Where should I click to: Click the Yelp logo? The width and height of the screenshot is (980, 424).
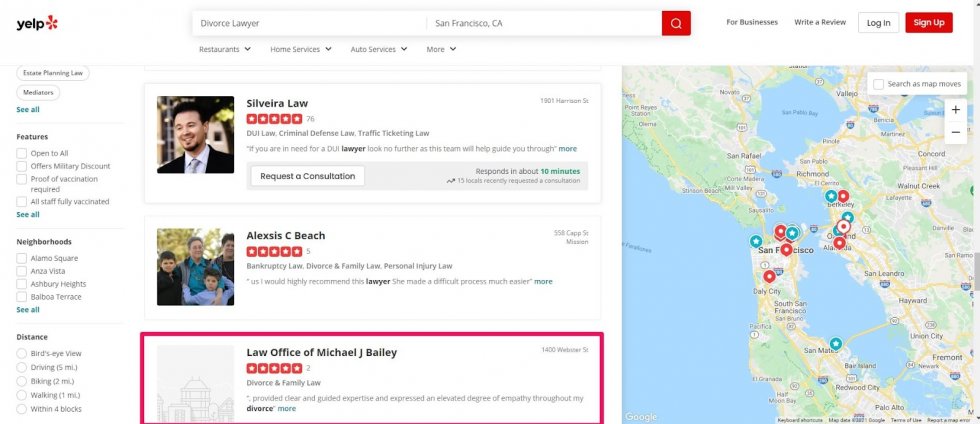[x=37, y=23]
